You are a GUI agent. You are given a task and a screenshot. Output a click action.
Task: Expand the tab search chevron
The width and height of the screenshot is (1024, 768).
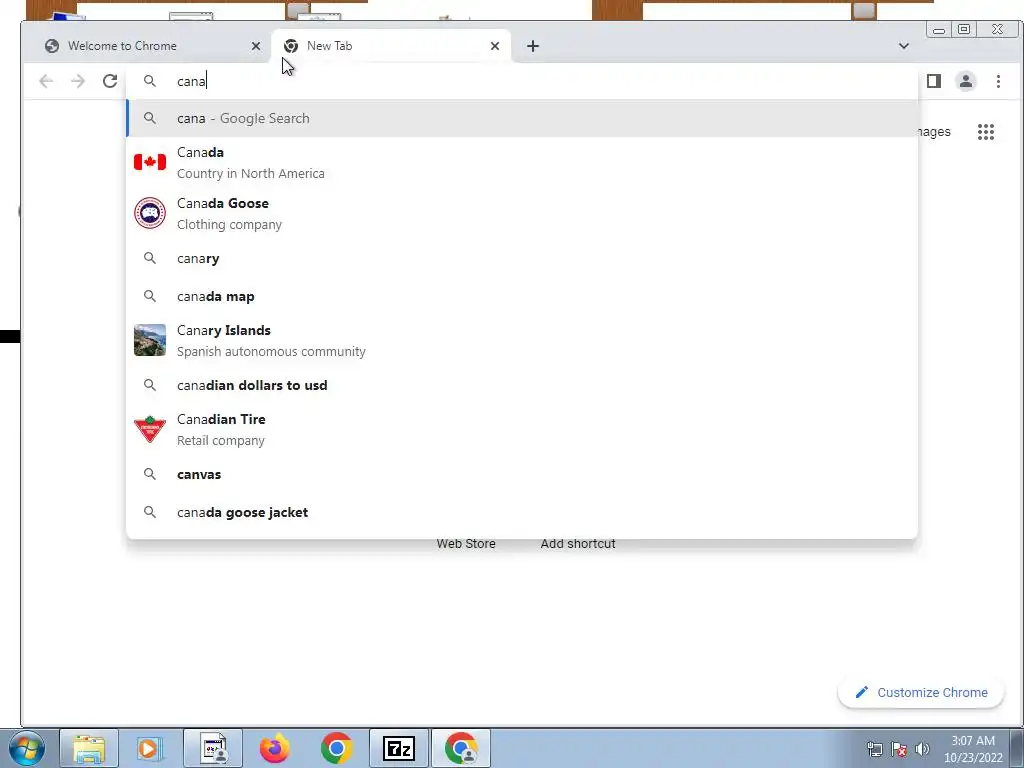[x=904, y=46]
